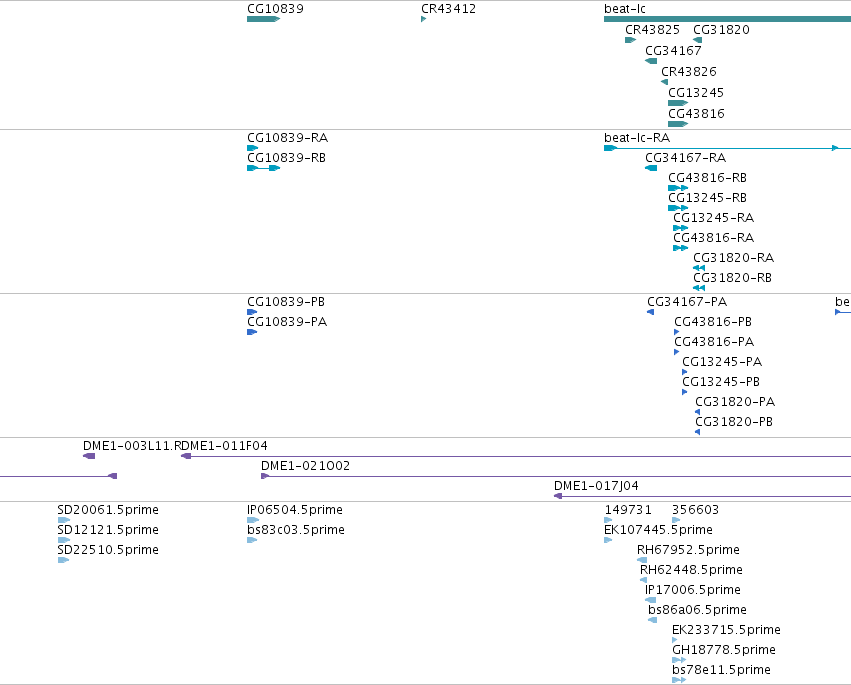This screenshot has width=851, height=685.
Task: Click the beat-Ic-RA transcript label
Action: pyautogui.click(x=637, y=138)
